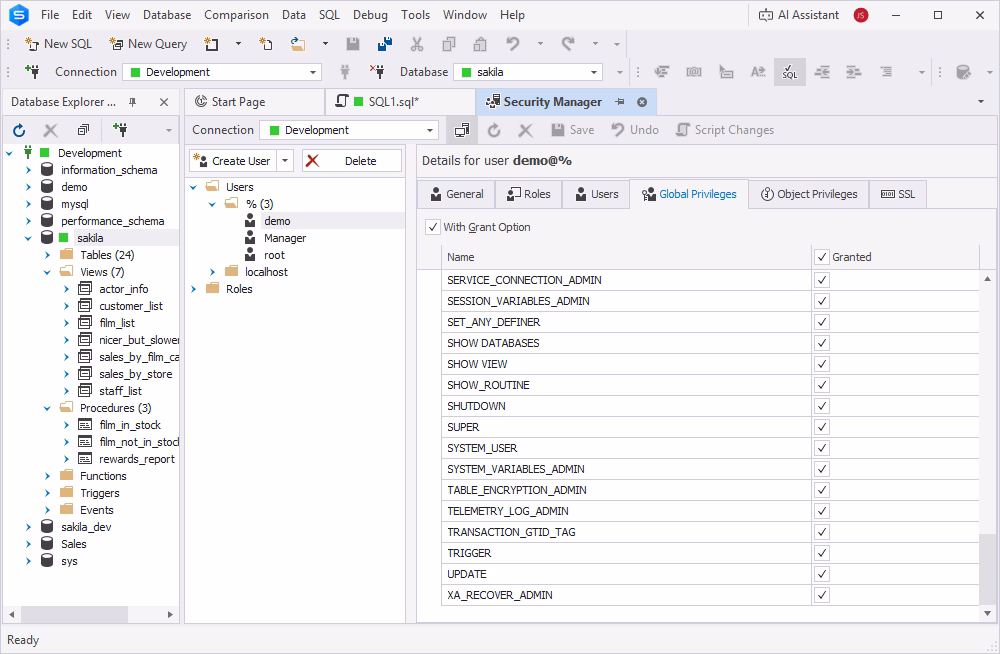Click the Script Changes button
This screenshot has width=1000, height=654.
point(725,130)
